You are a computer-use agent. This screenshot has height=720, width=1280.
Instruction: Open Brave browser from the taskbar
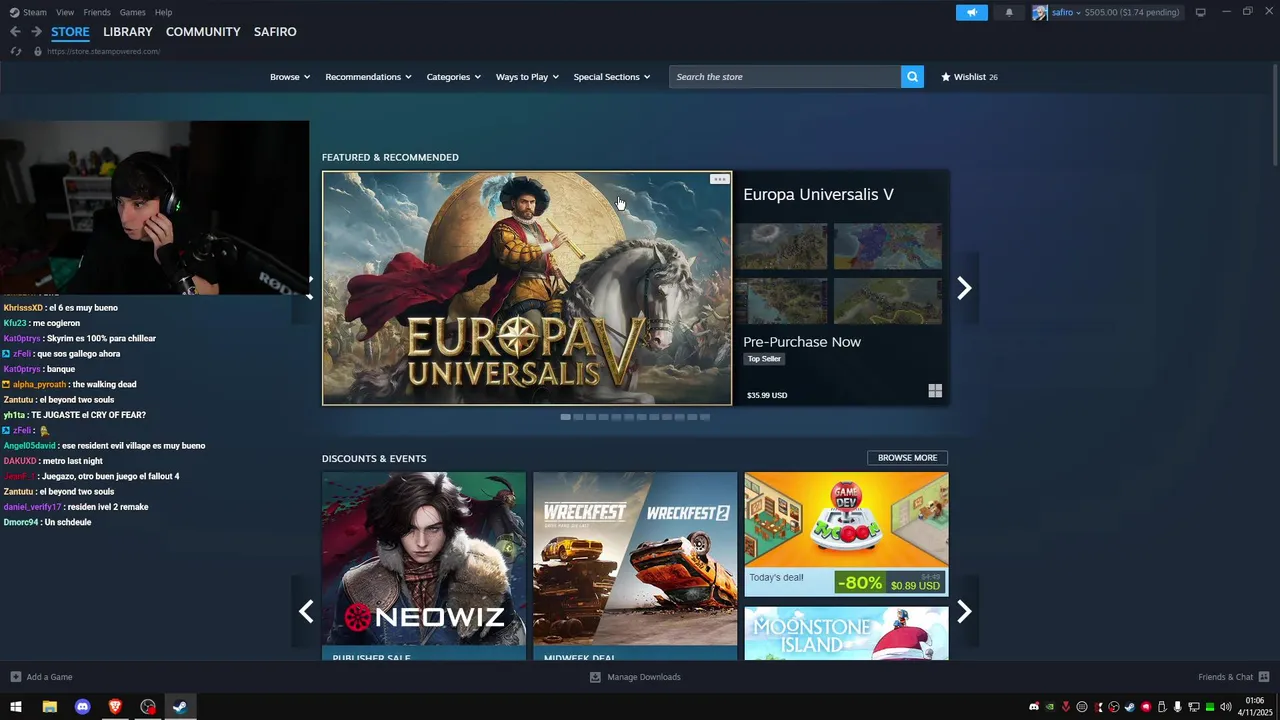point(115,707)
